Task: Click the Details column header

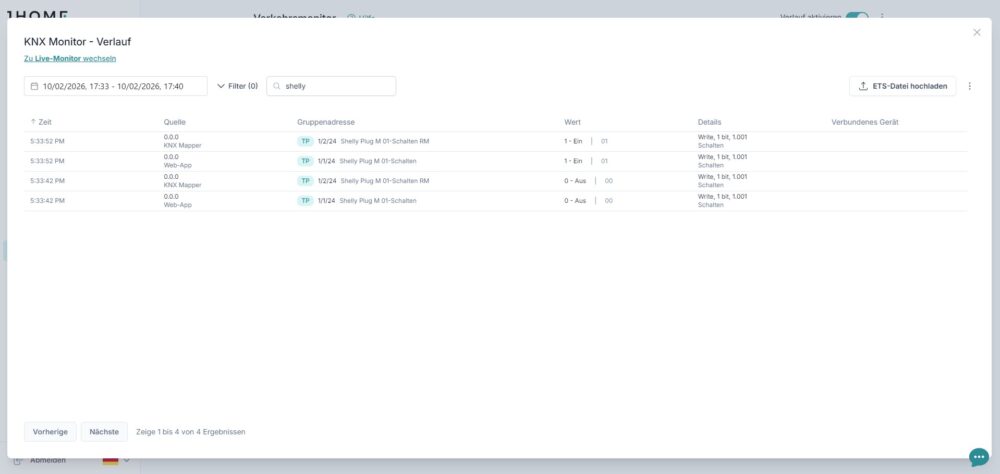Action: [710, 122]
